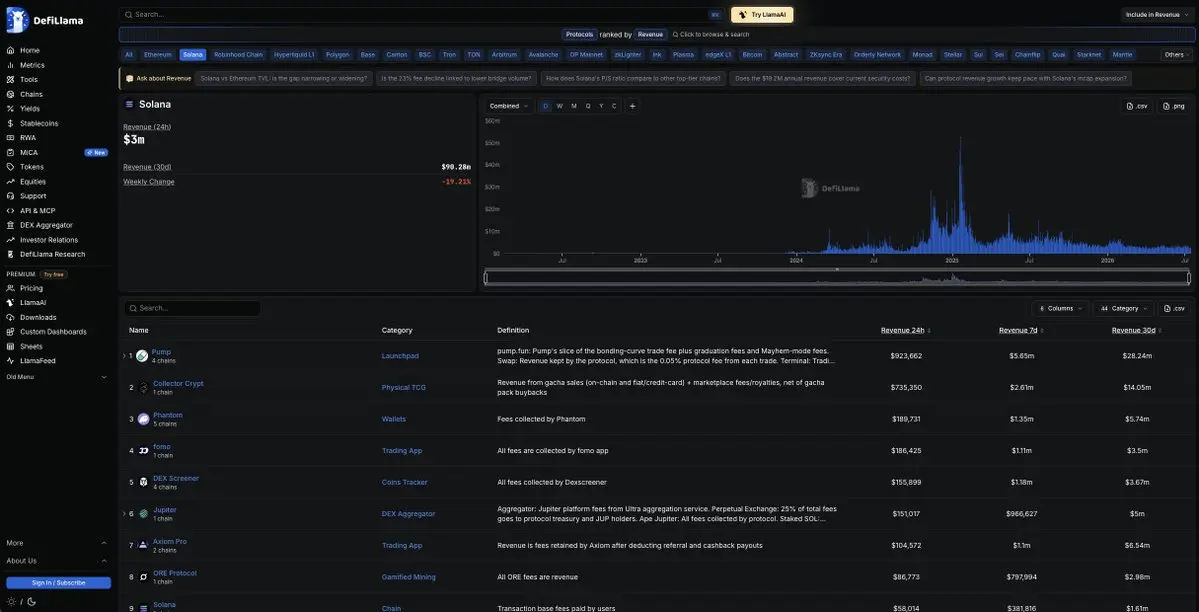
Task: Expand the Columns dropdown in the table
Action: pyautogui.click(x=1060, y=308)
